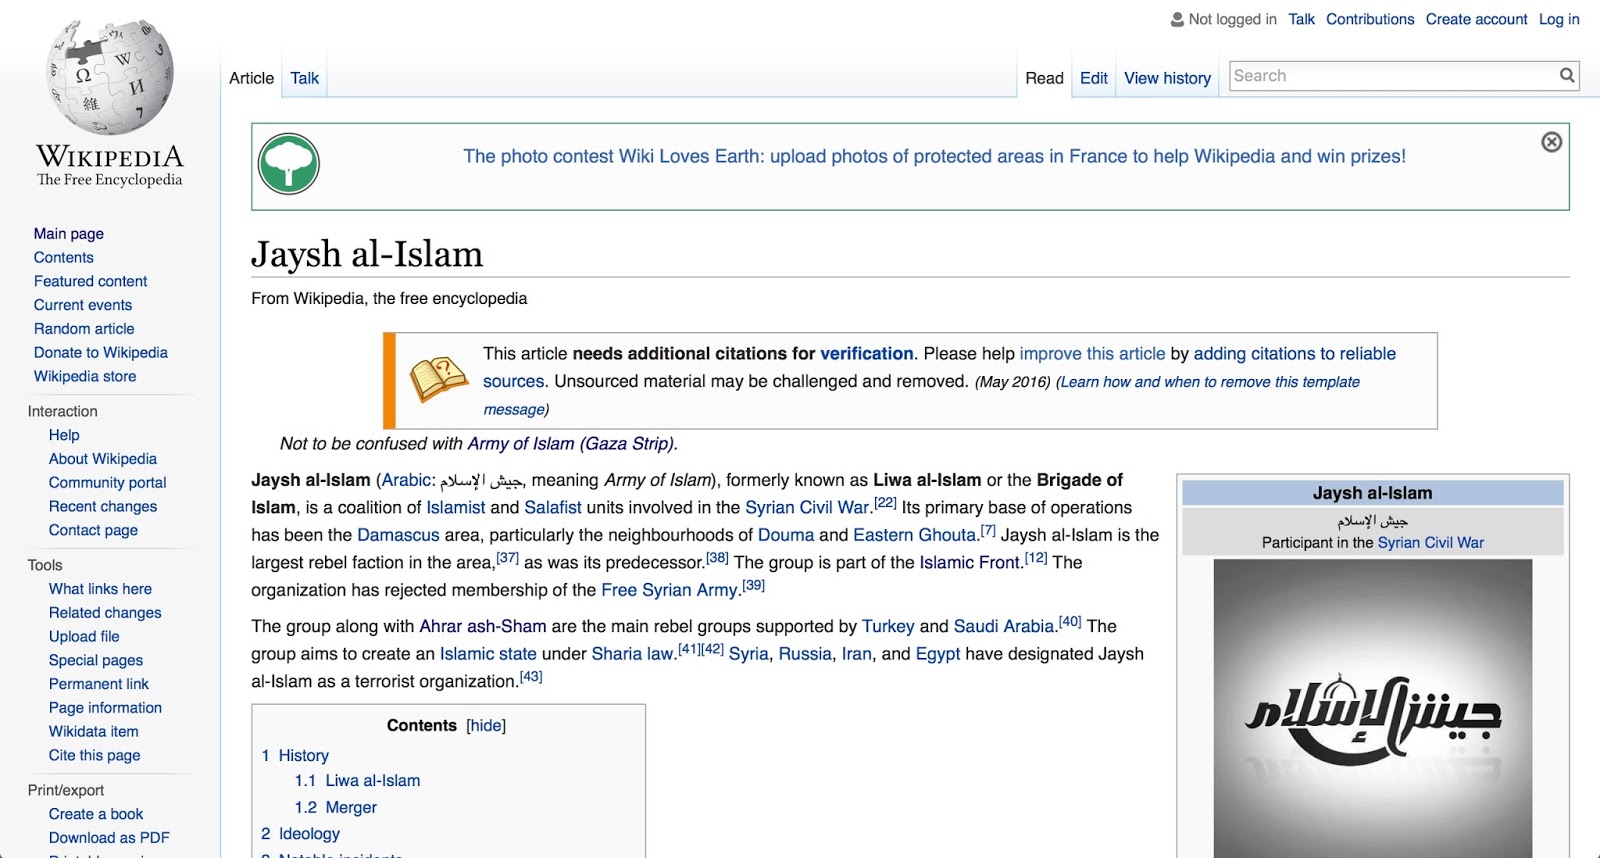
Task: Open citation reference 22
Action: pyautogui.click(x=885, y=503)
